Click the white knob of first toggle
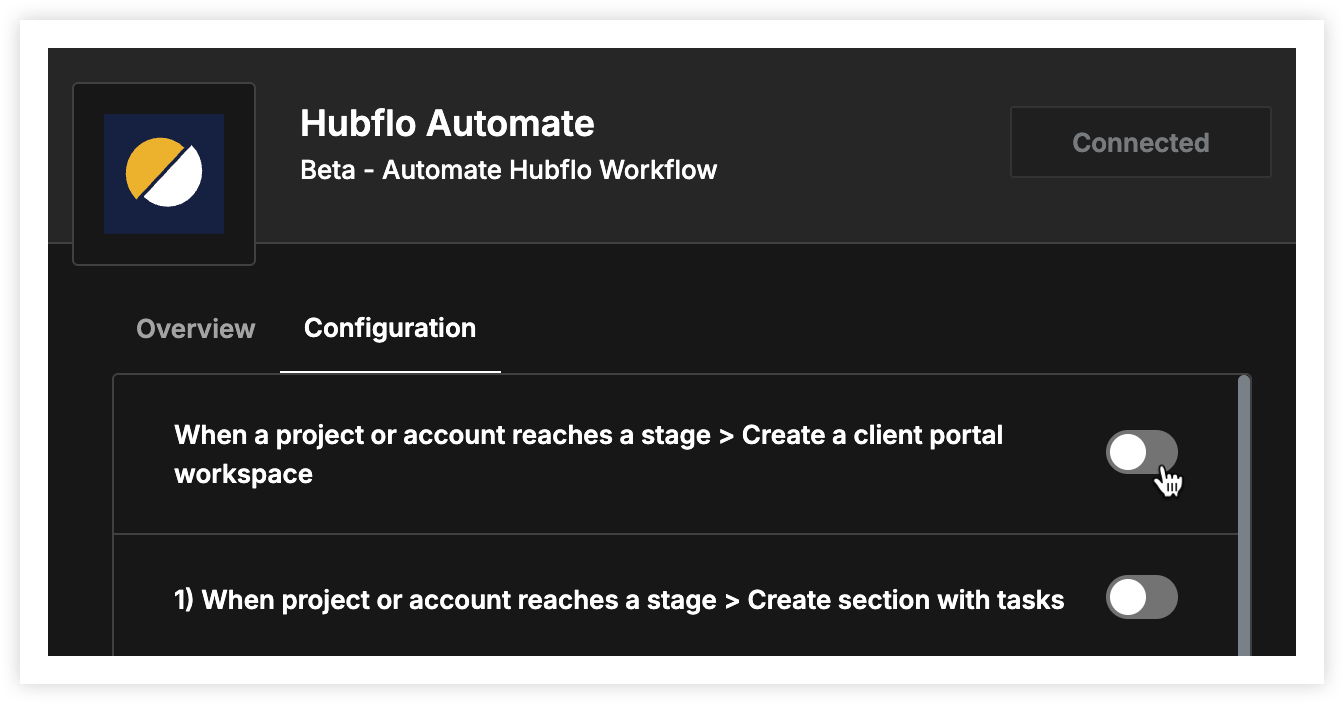The width and height of the screenshot is (1344, 704). pos(1128,453)
